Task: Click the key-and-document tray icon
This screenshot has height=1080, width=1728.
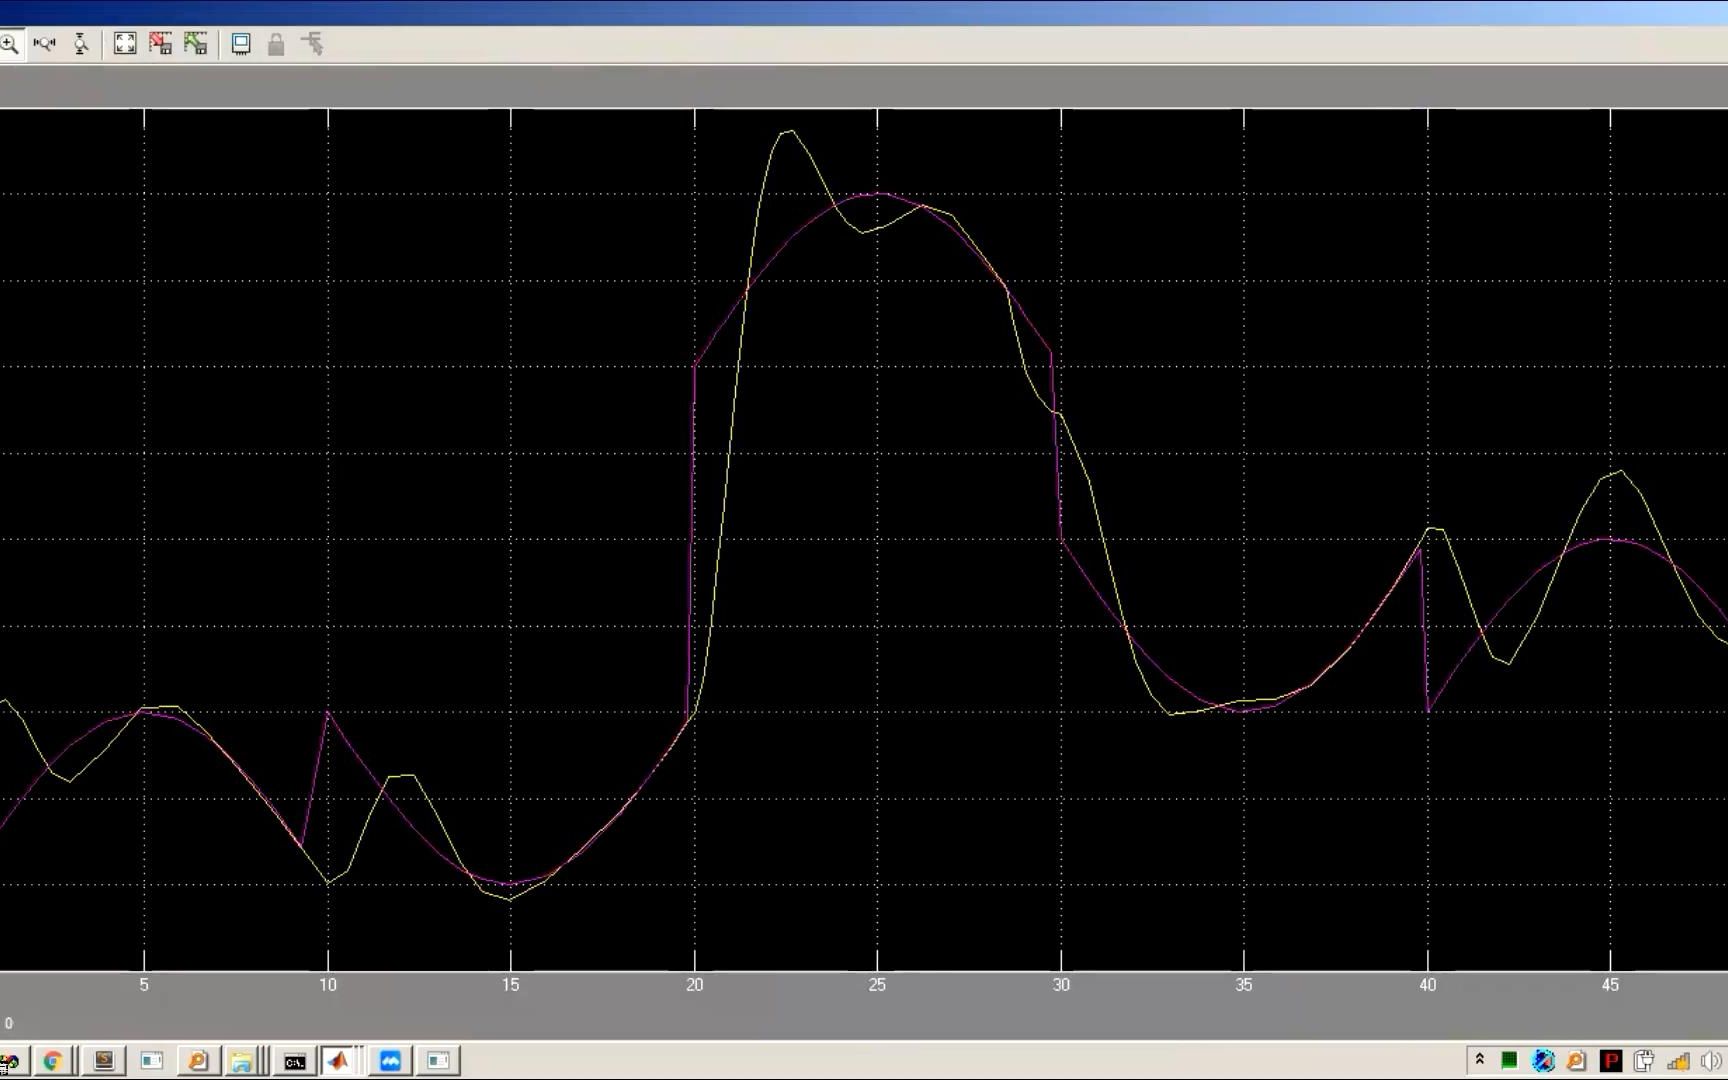Action: click(x=1577, y=1060)
